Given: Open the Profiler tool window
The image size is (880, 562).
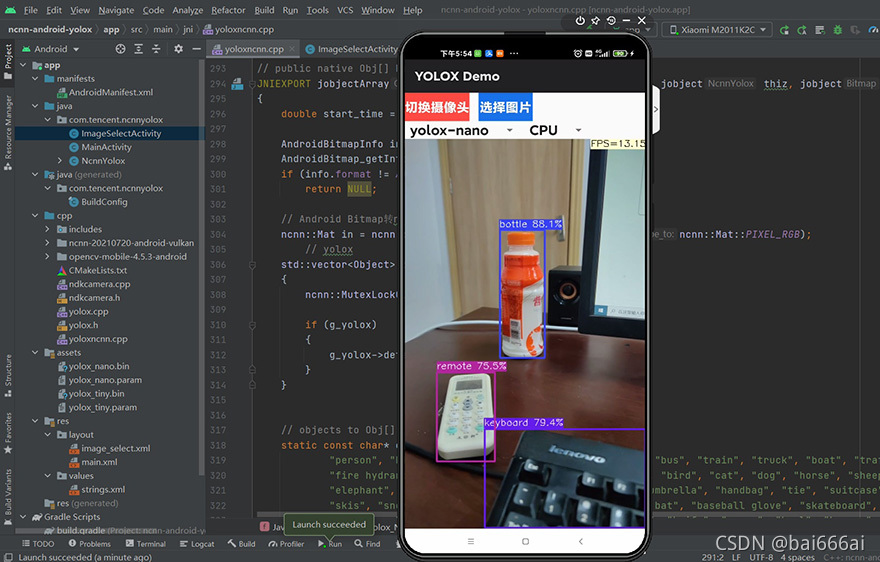Looking at the screenshot, I should coord(286,544).
